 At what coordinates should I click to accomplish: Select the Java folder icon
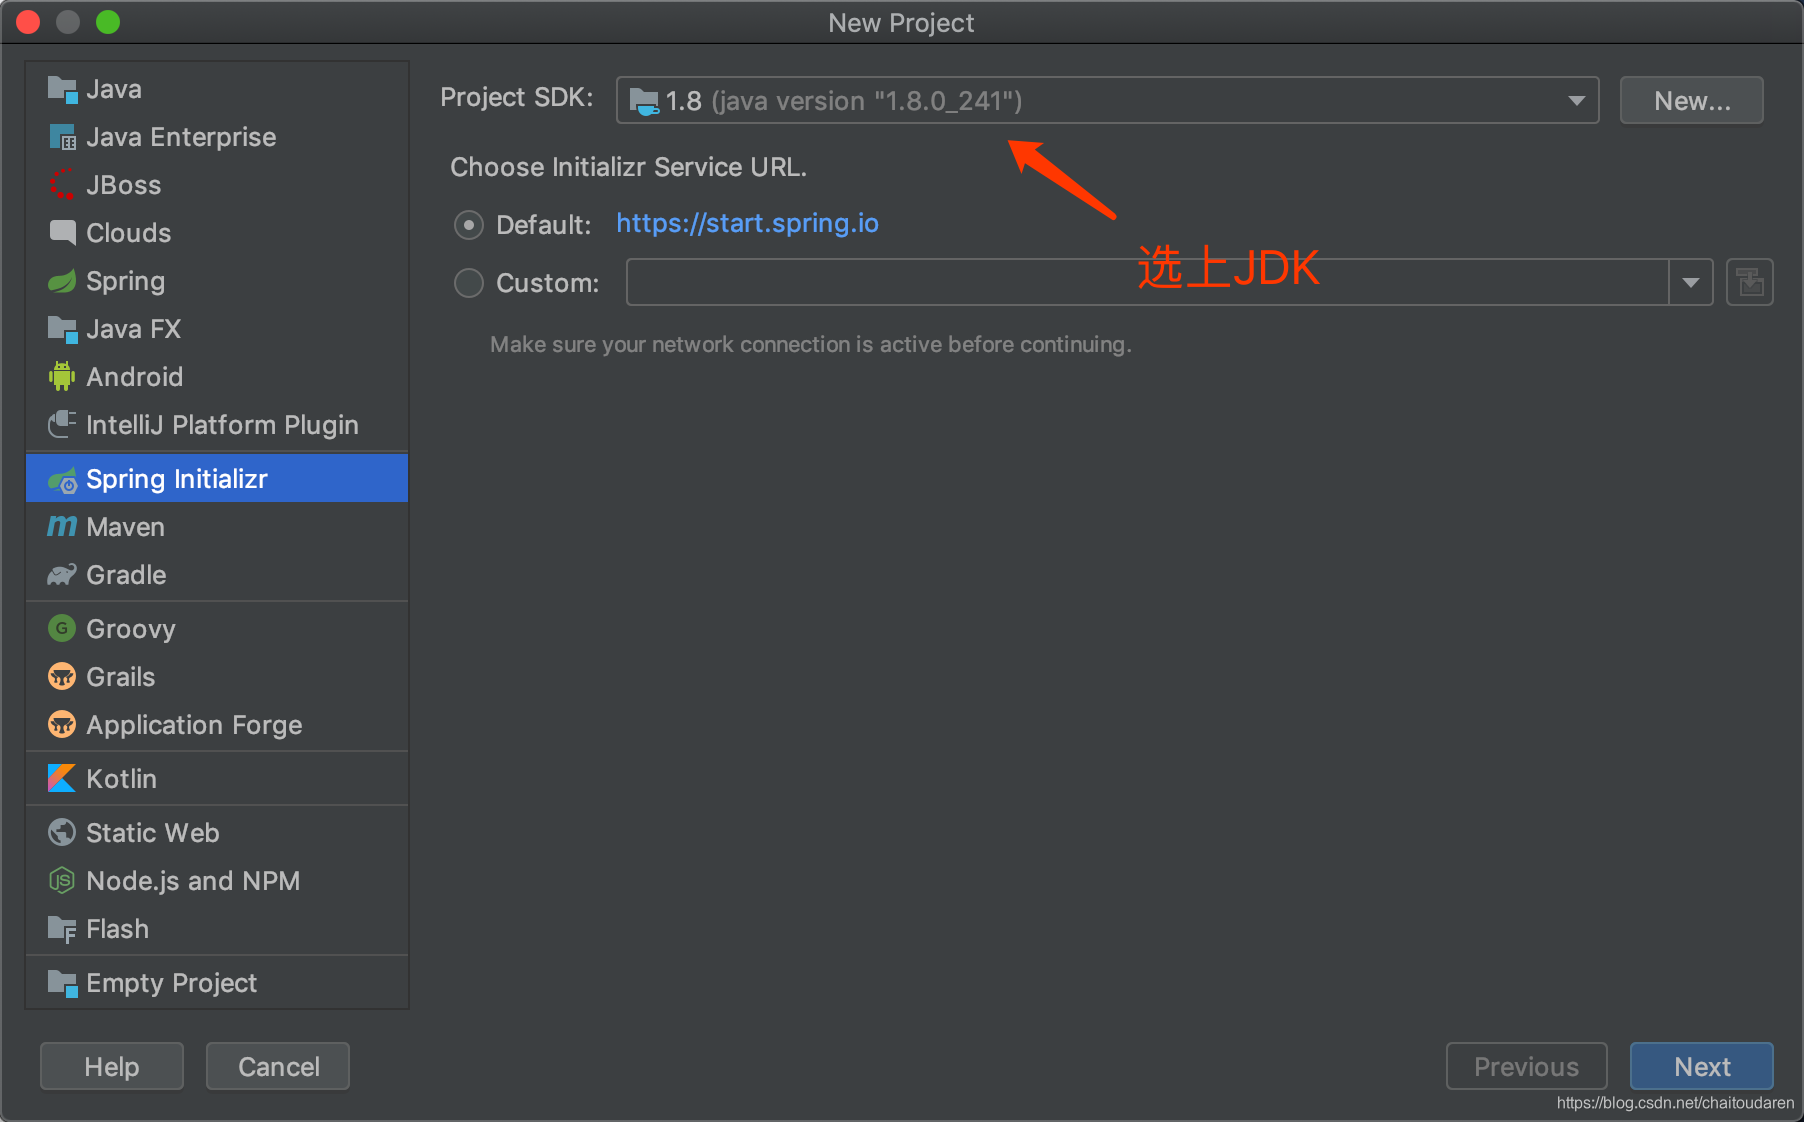click(x=62, y=90)
